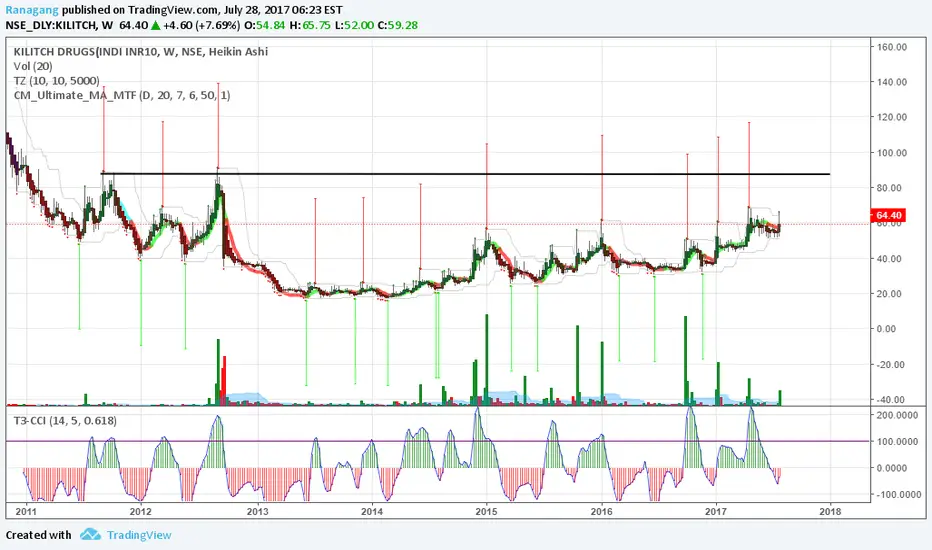Screen dimensions: 932x550
Task: Click the 2015 label on time axis
Action: 487,511
